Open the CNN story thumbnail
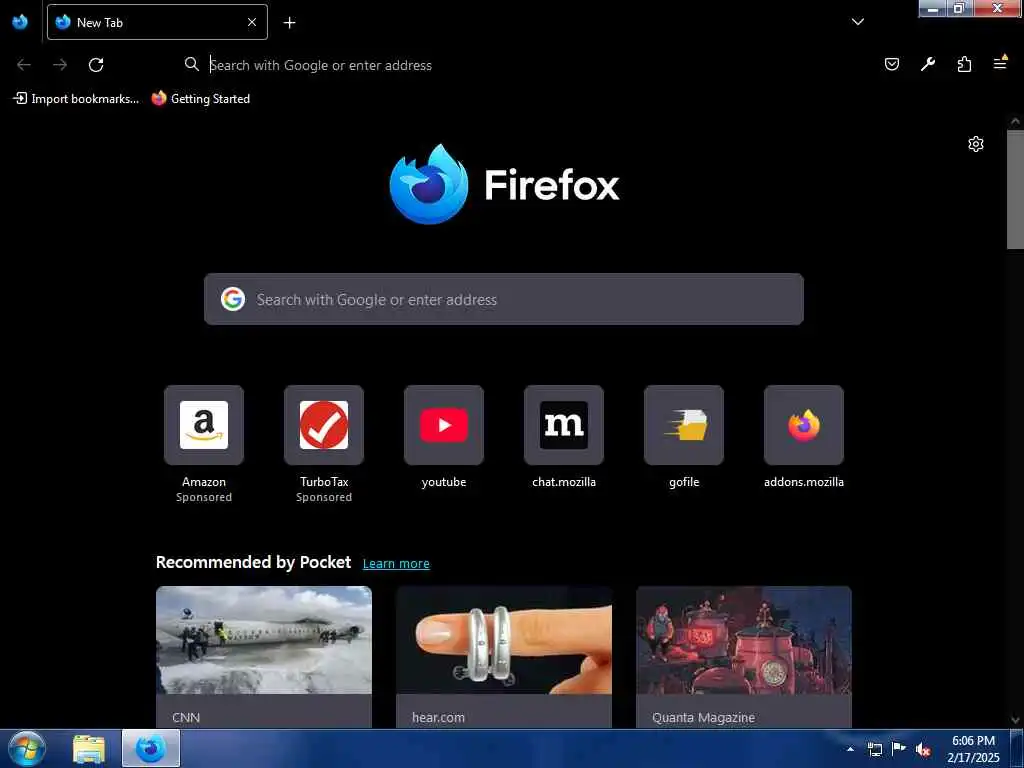The image size is (1024, 768). point(264,640)
